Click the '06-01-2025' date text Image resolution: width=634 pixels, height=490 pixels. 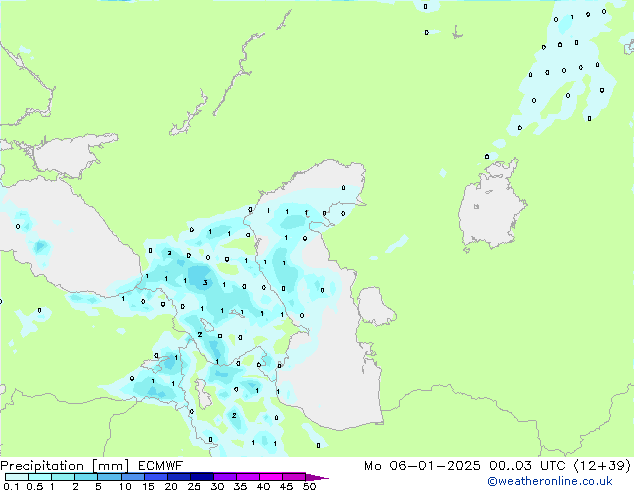[x=435, y=466]
